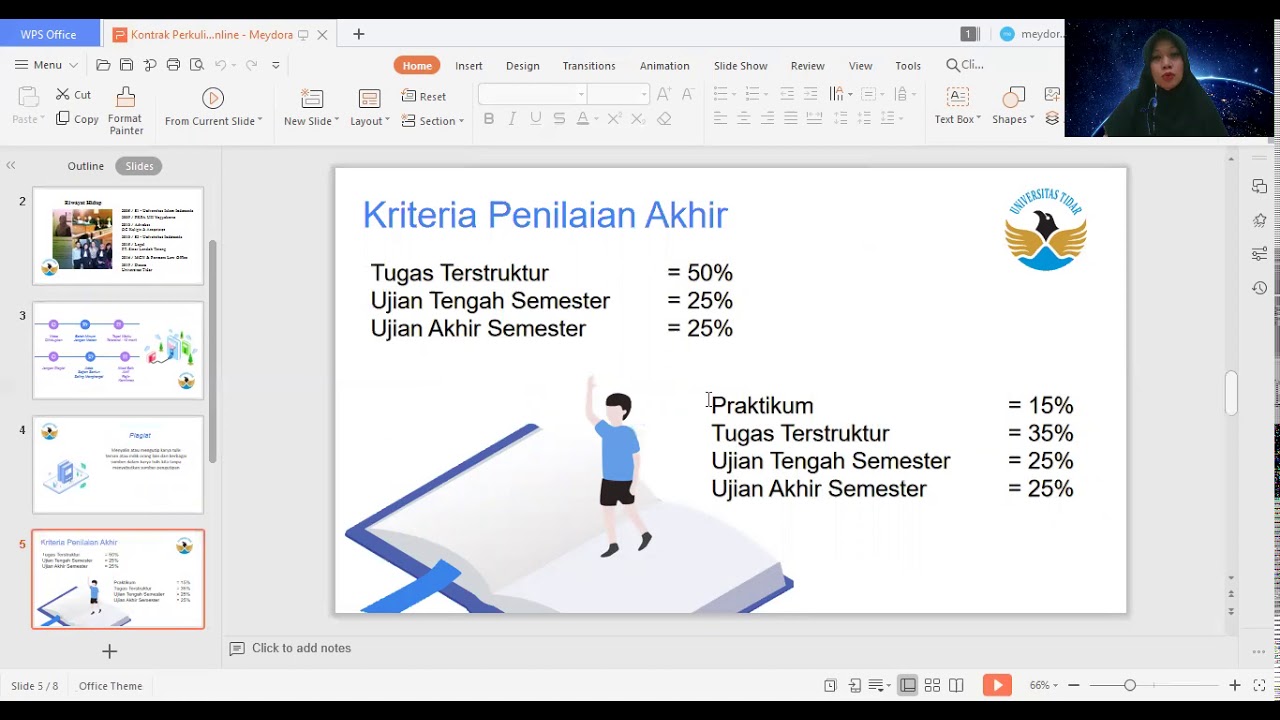Open the Slide Show tab
Screen dimensions: 1280x720
point(741,66)
